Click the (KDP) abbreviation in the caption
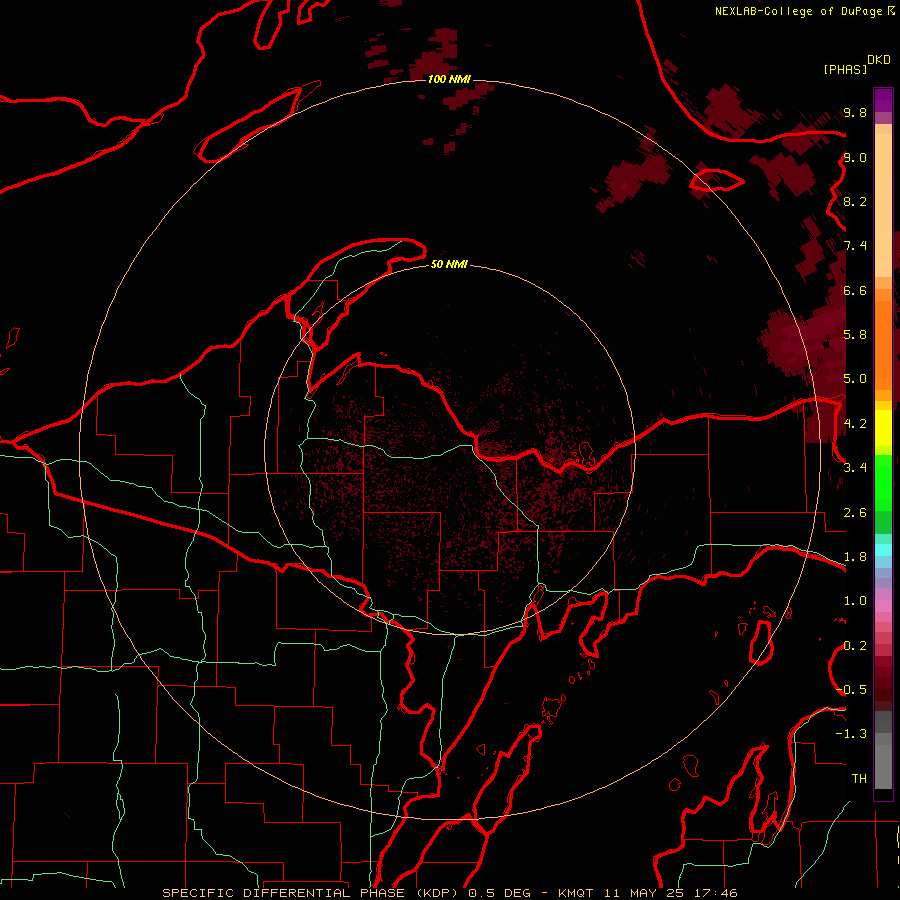Screen dimensions: 900x900 coord(437,893)
